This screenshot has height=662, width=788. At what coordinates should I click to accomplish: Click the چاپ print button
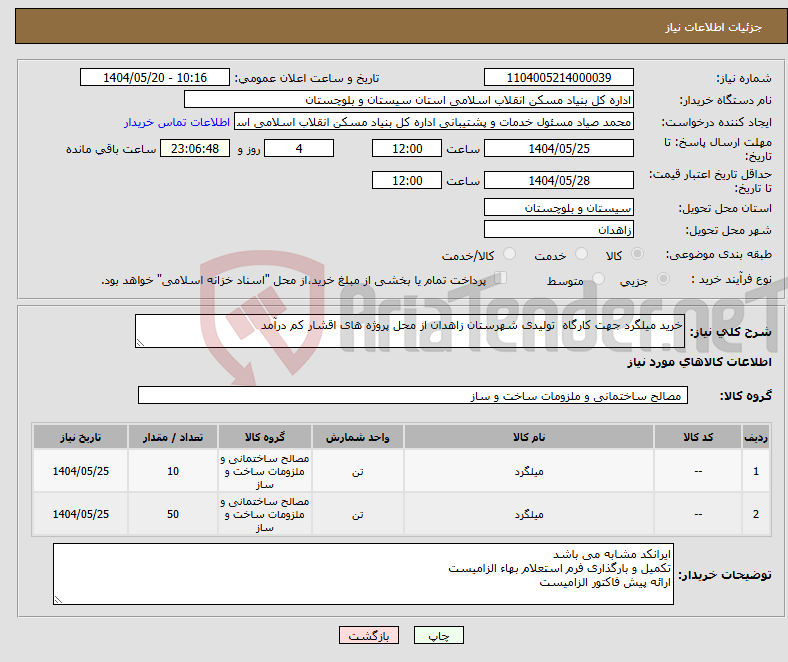pyautogui.click(x=439, y=635)
